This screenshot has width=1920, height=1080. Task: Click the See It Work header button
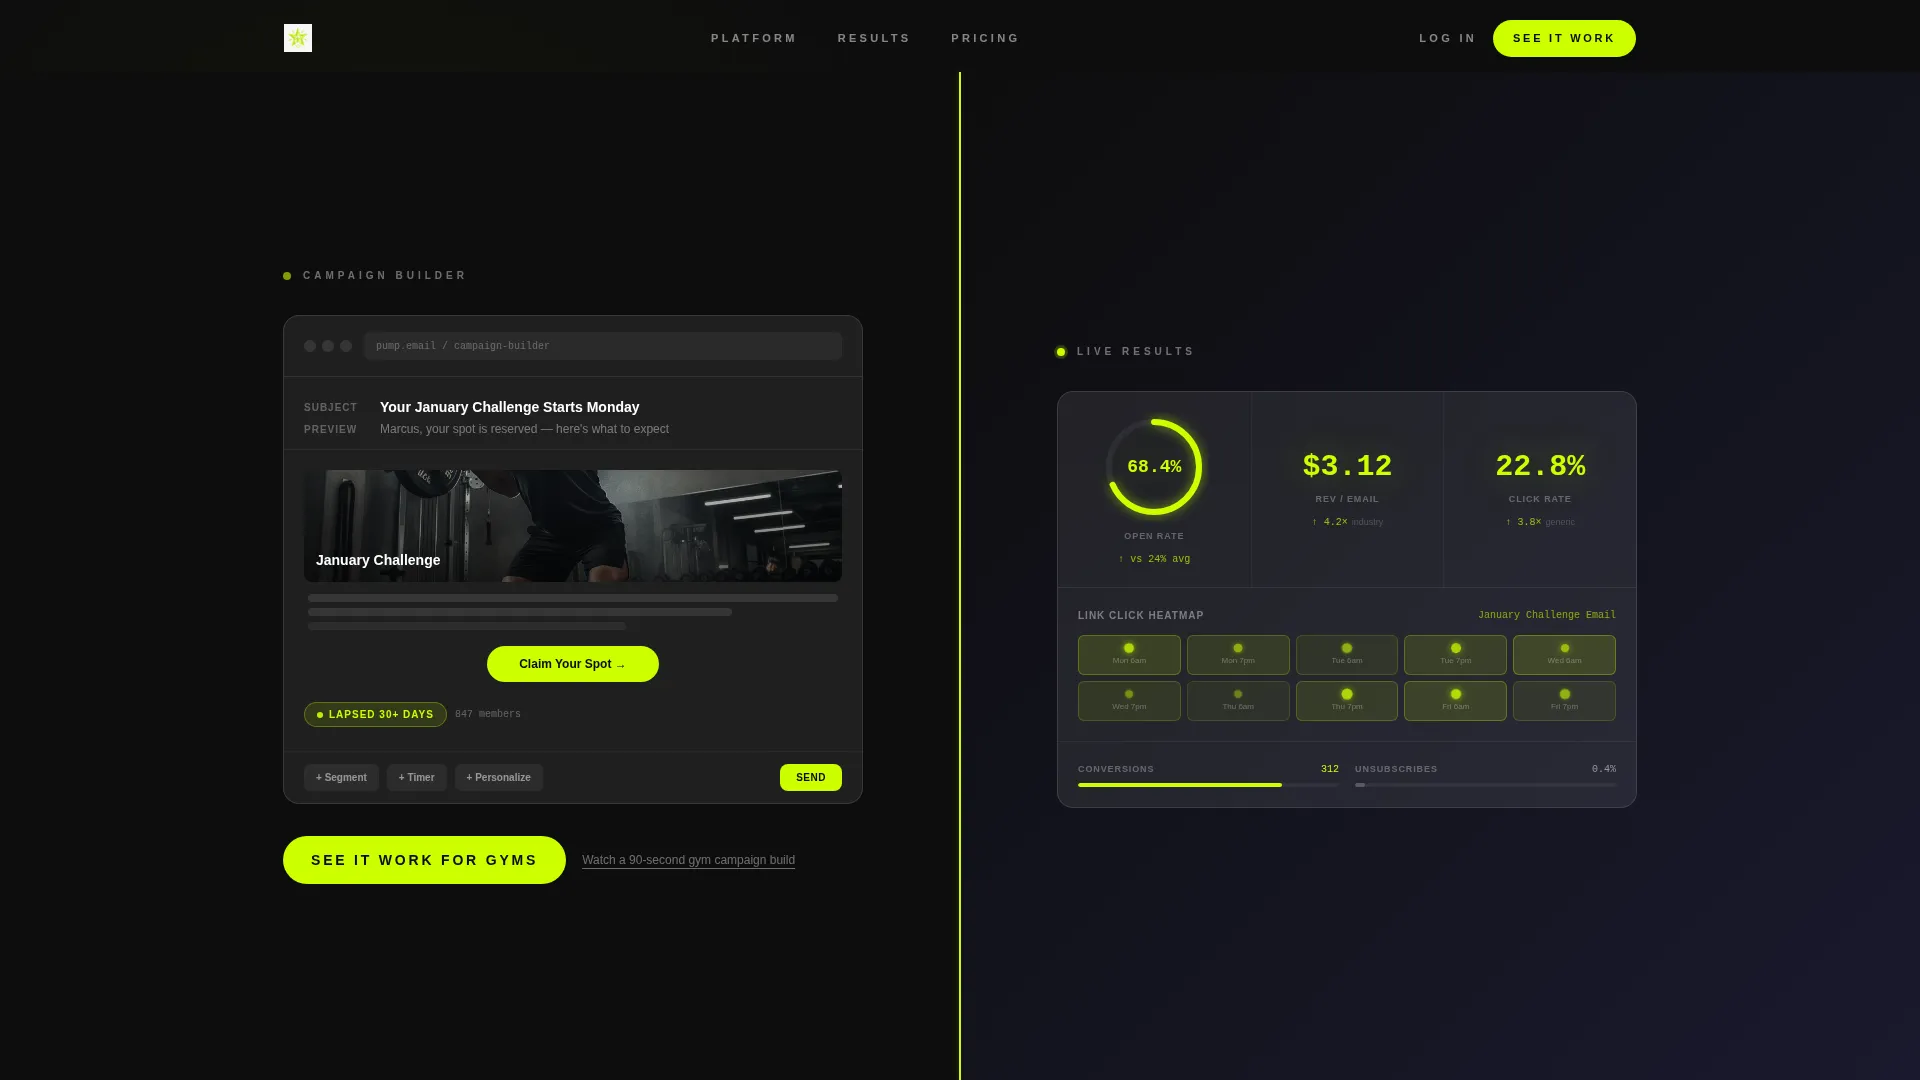coord(1564,38)
